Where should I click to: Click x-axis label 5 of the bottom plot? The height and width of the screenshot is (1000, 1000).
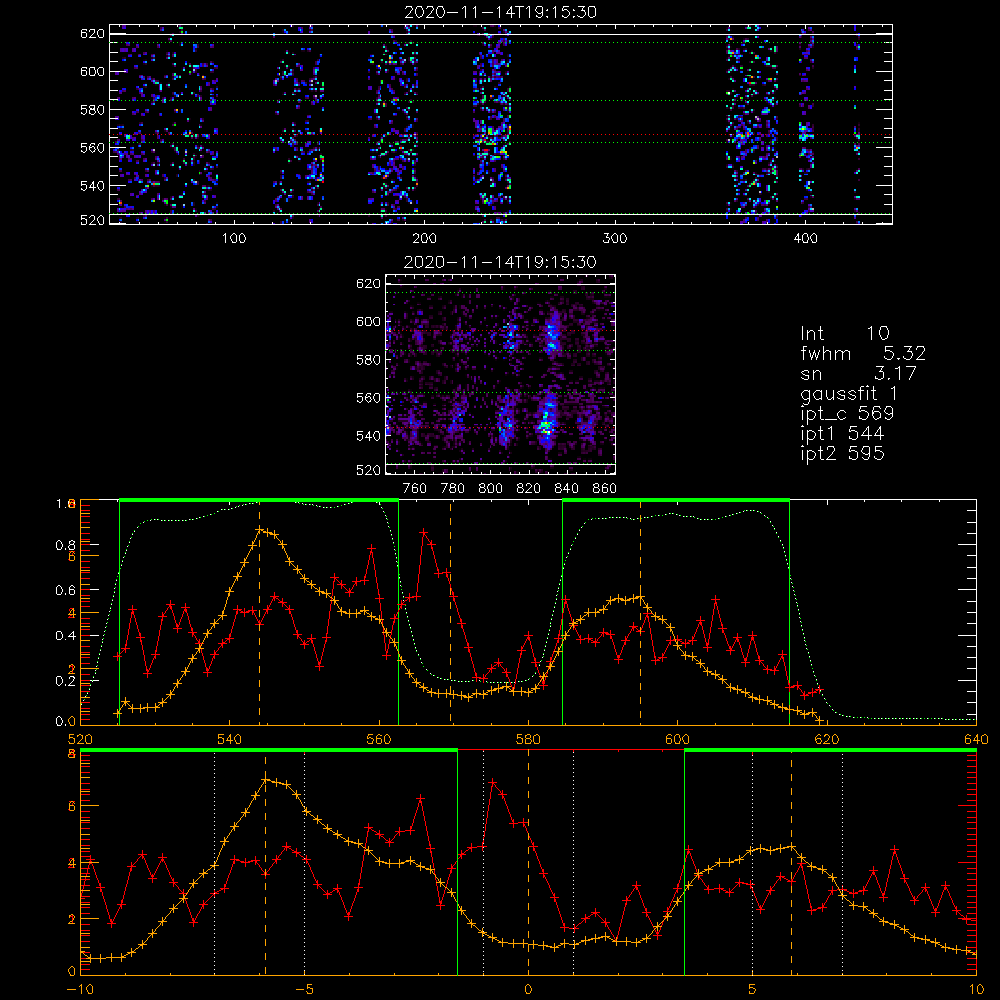point(752,990)
